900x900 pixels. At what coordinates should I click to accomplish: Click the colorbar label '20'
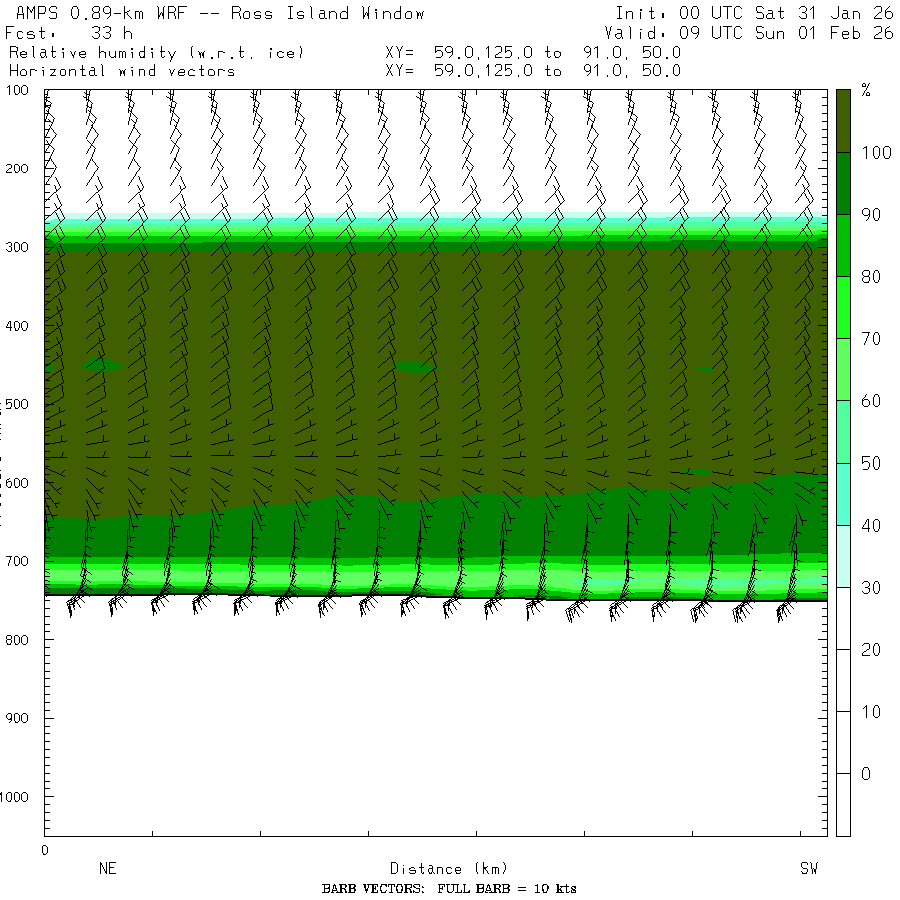click(871, 649)
